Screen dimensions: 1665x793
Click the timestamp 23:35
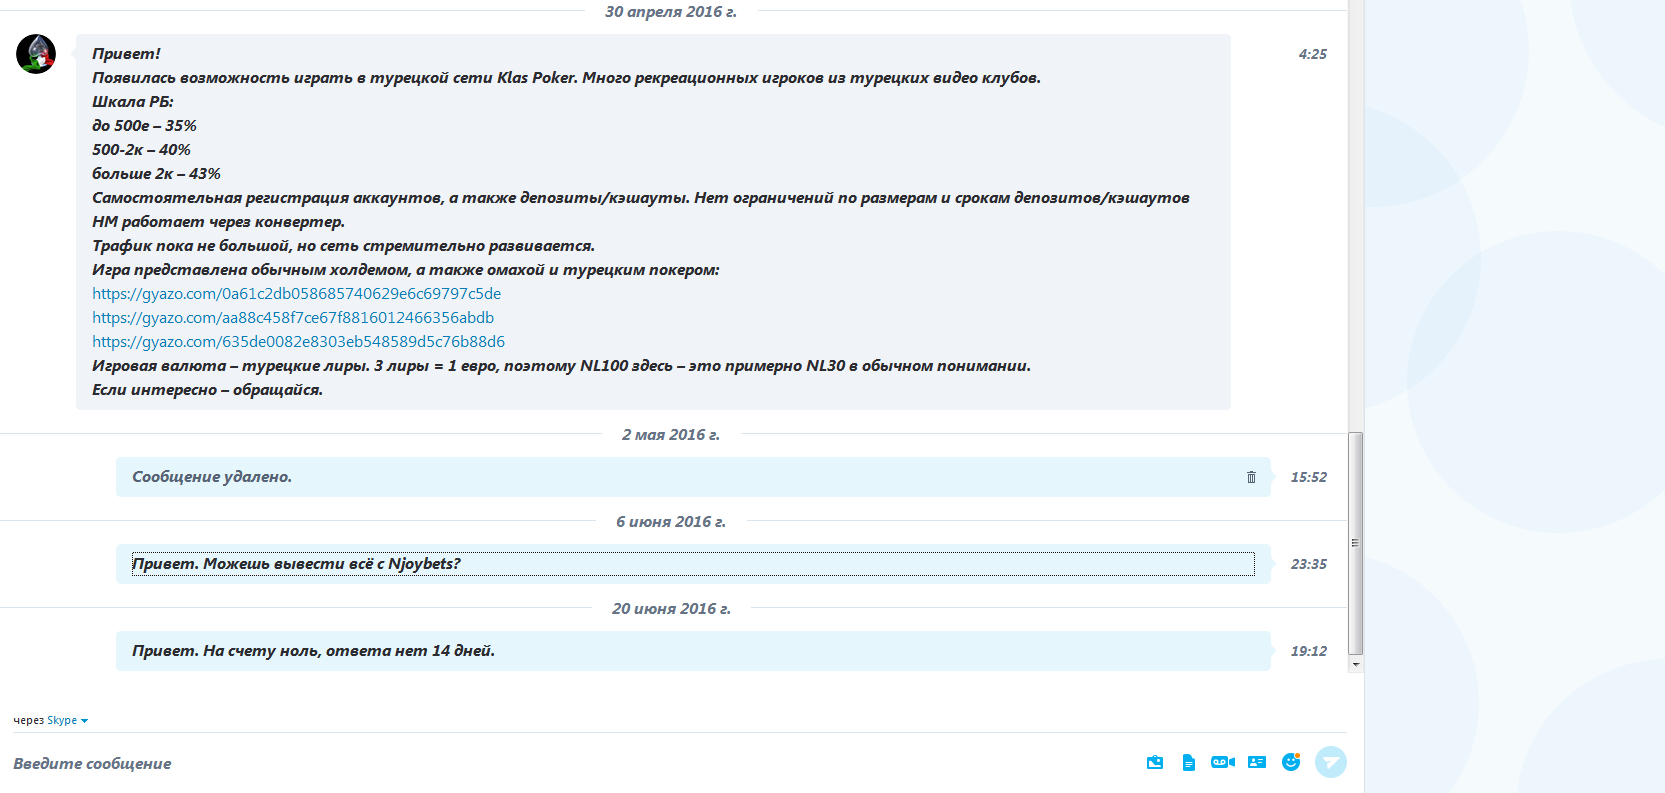coord(1308,564)
